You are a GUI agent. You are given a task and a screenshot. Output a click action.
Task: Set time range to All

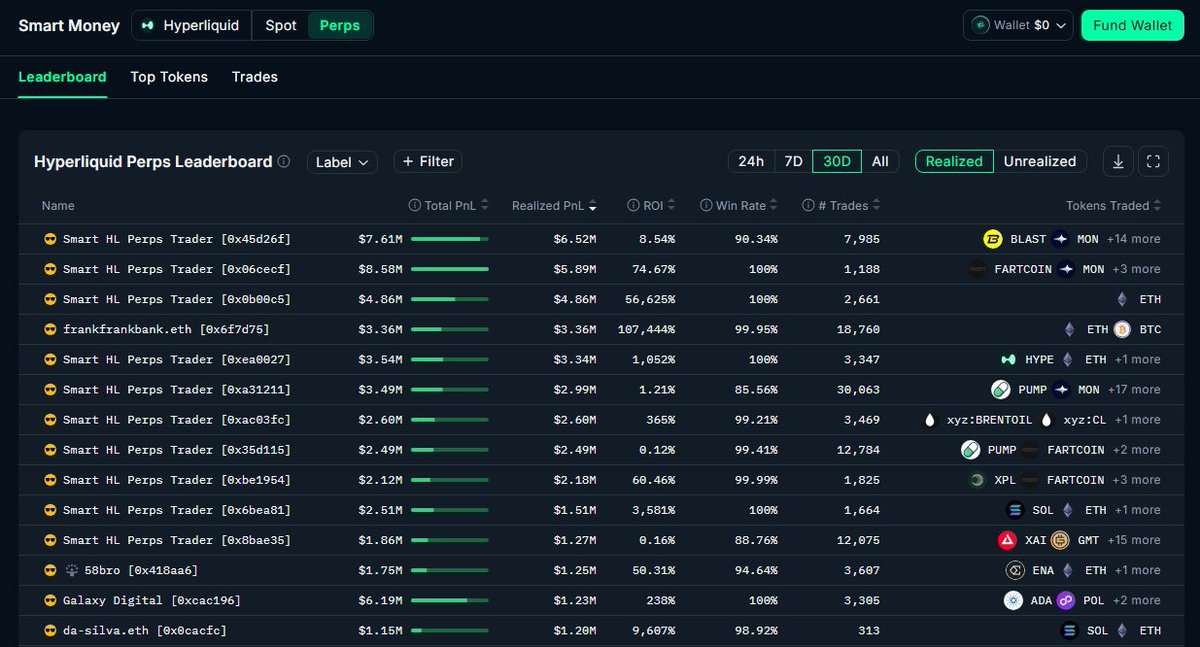(x=880, y=161)
